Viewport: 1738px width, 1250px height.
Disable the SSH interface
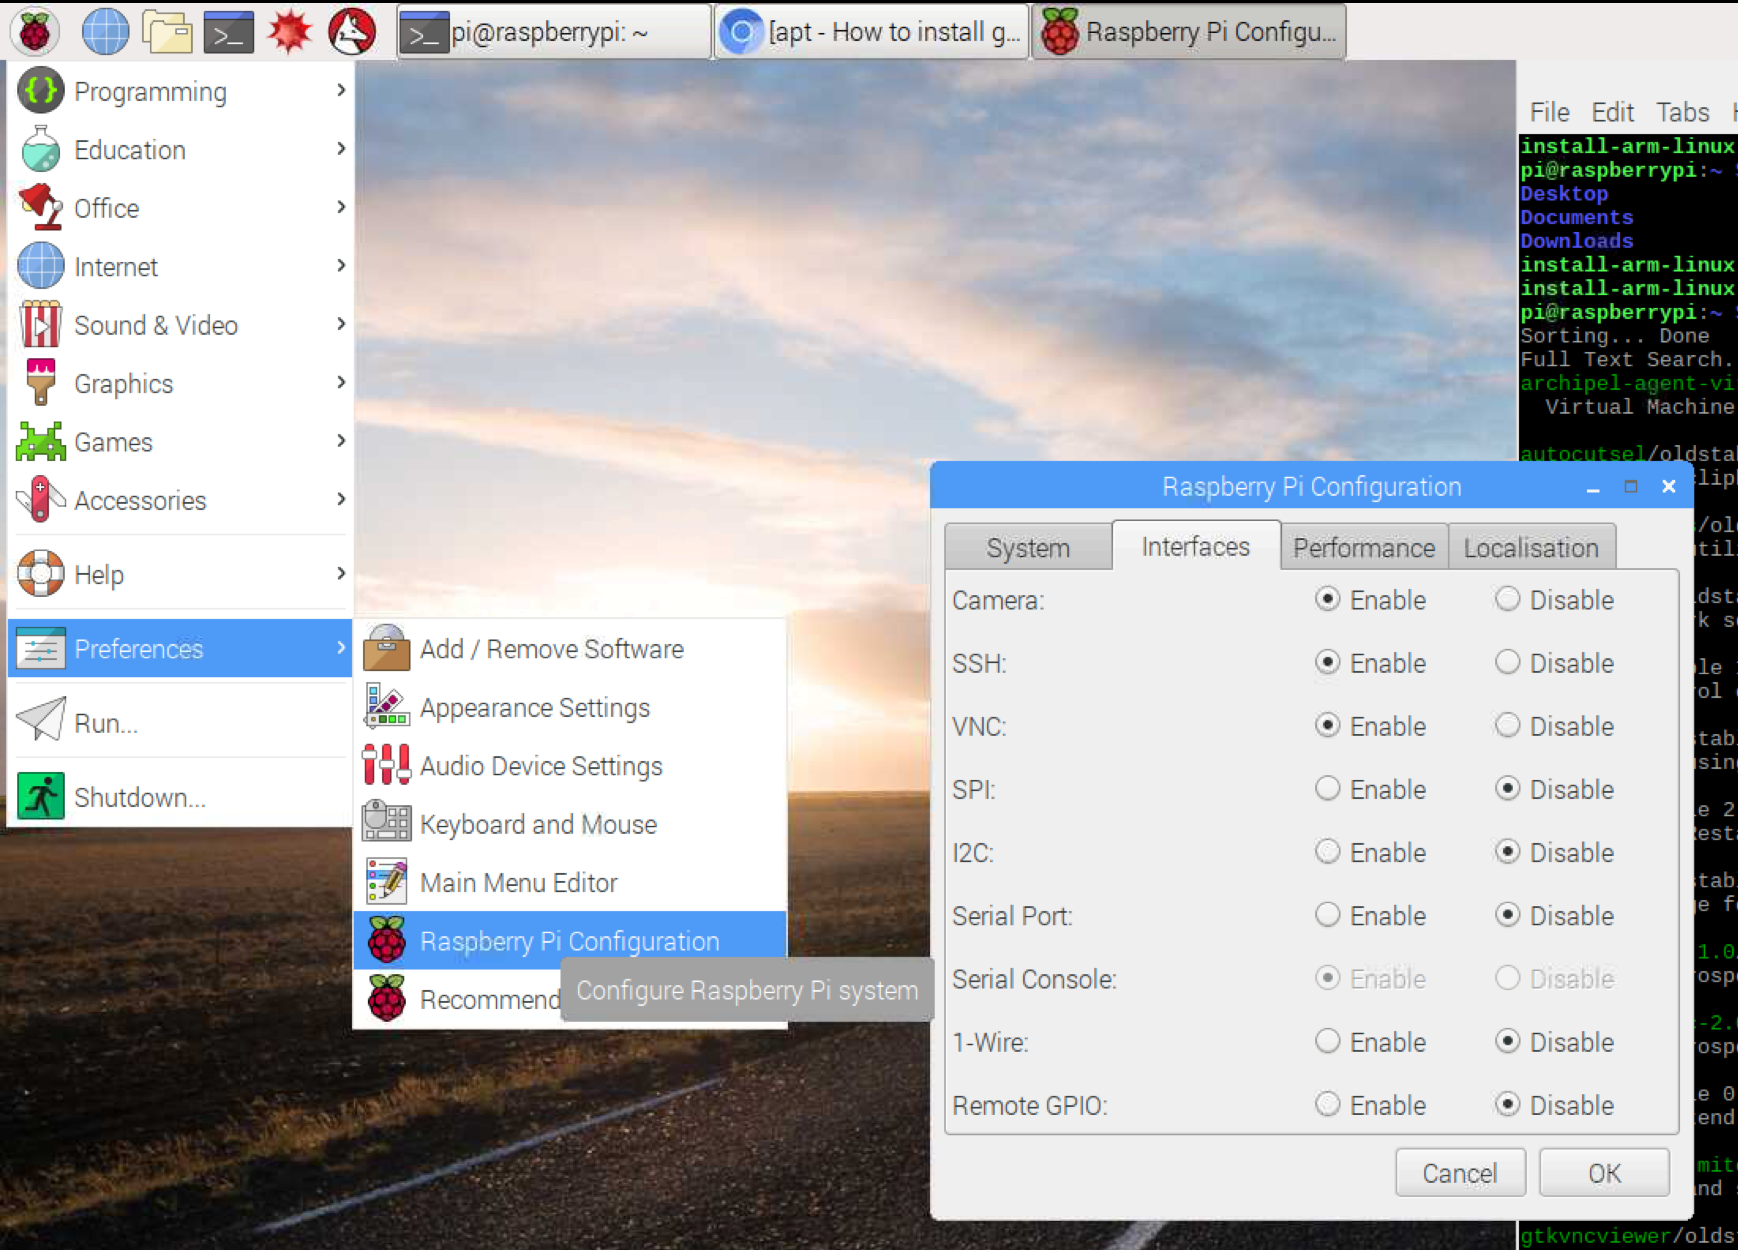pos(1507,662)
